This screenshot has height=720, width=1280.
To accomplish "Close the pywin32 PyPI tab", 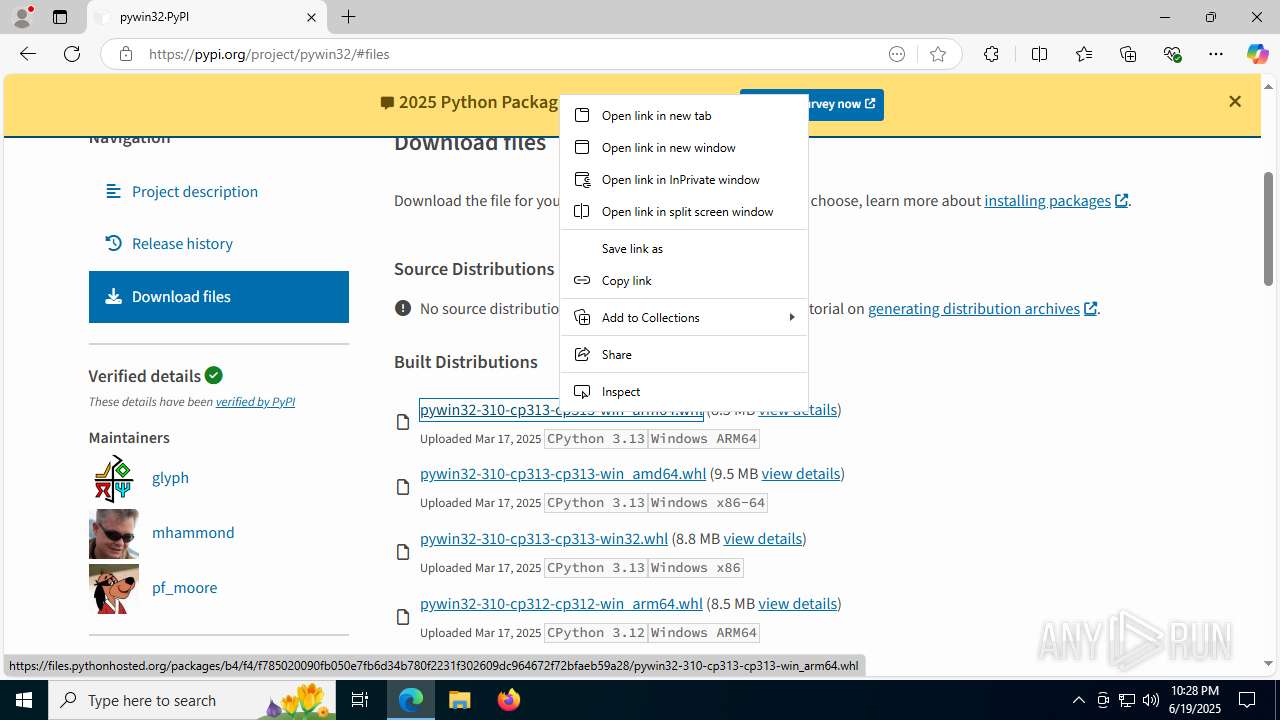I will tap(311, 17).
